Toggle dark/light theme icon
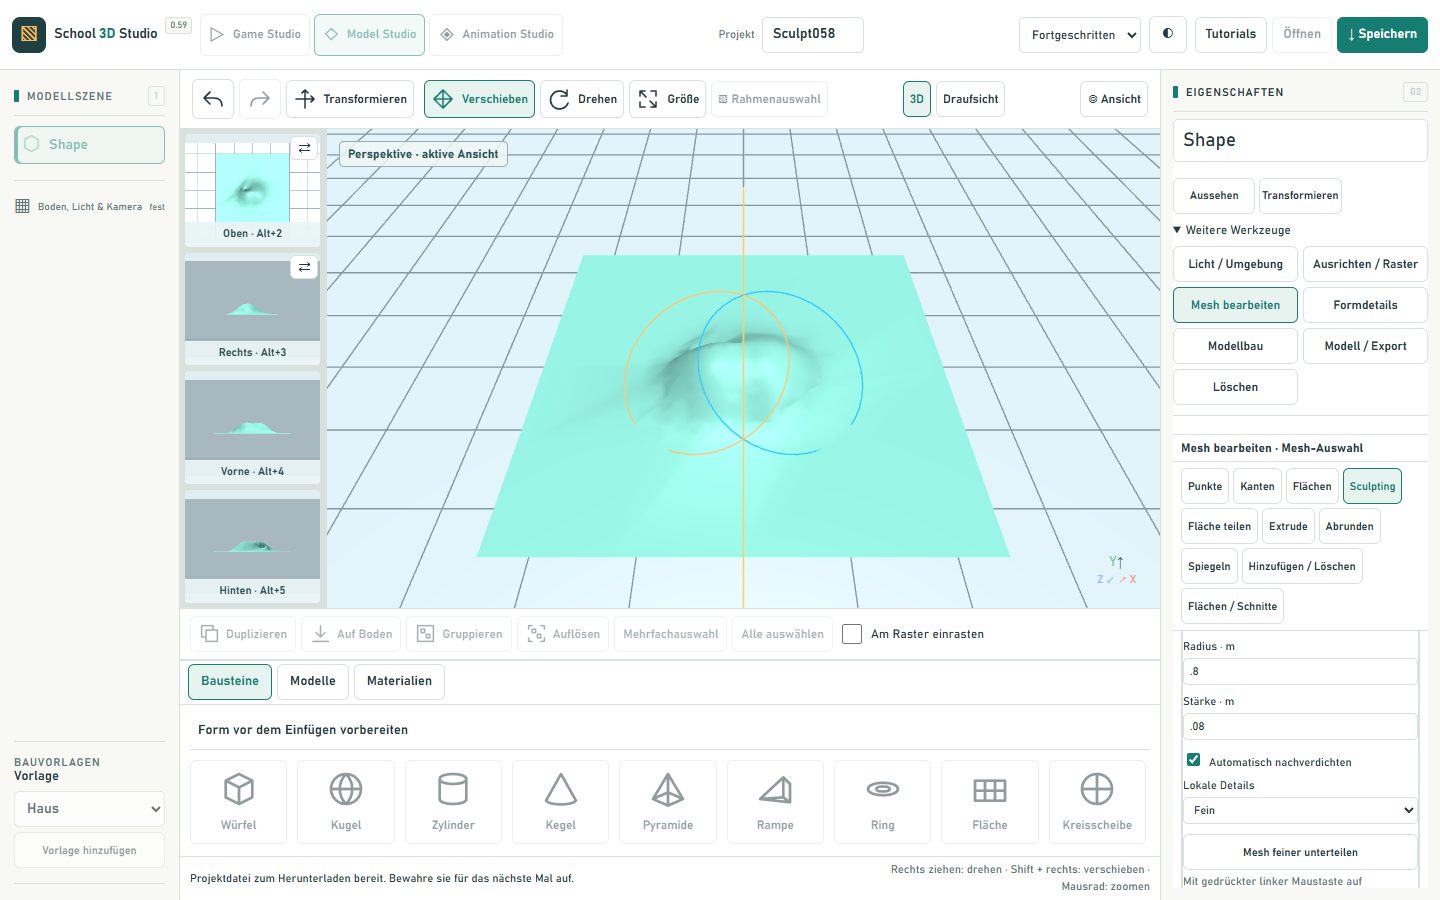The height and width of the screenshot is (900, 1440). 1168,34
